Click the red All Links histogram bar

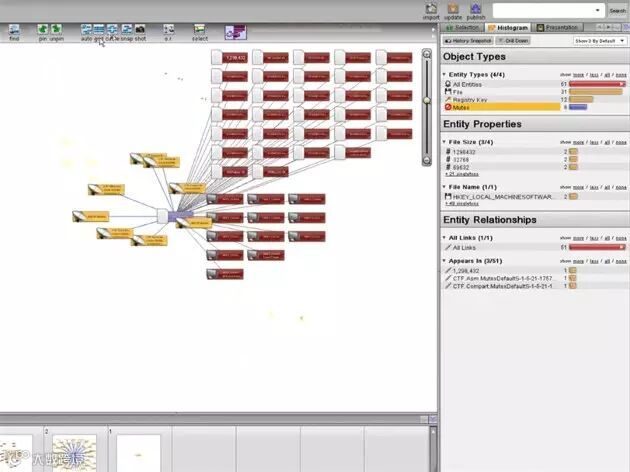click(597, 247)
